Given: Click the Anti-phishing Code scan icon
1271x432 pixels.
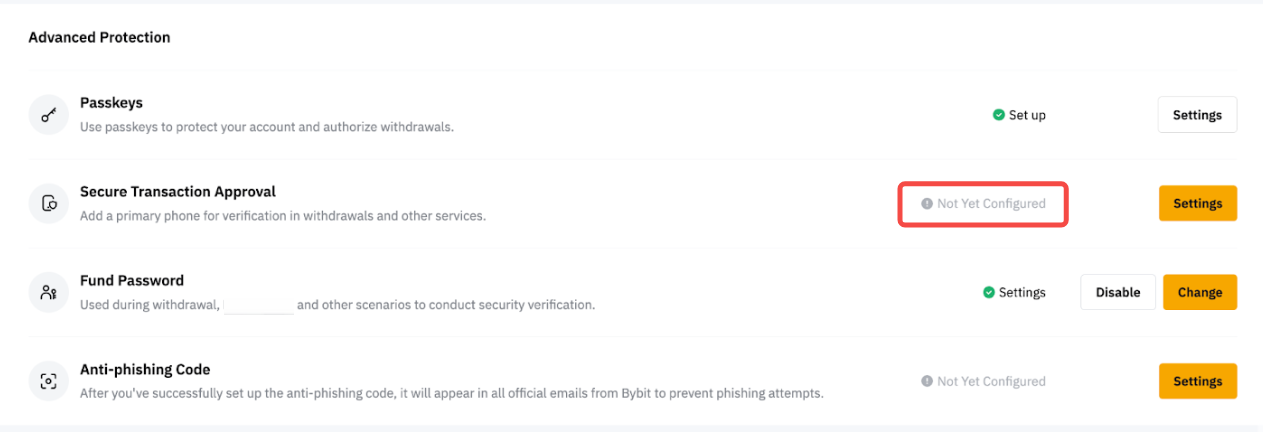Looking at the screenshot, I should pos(48,381).
